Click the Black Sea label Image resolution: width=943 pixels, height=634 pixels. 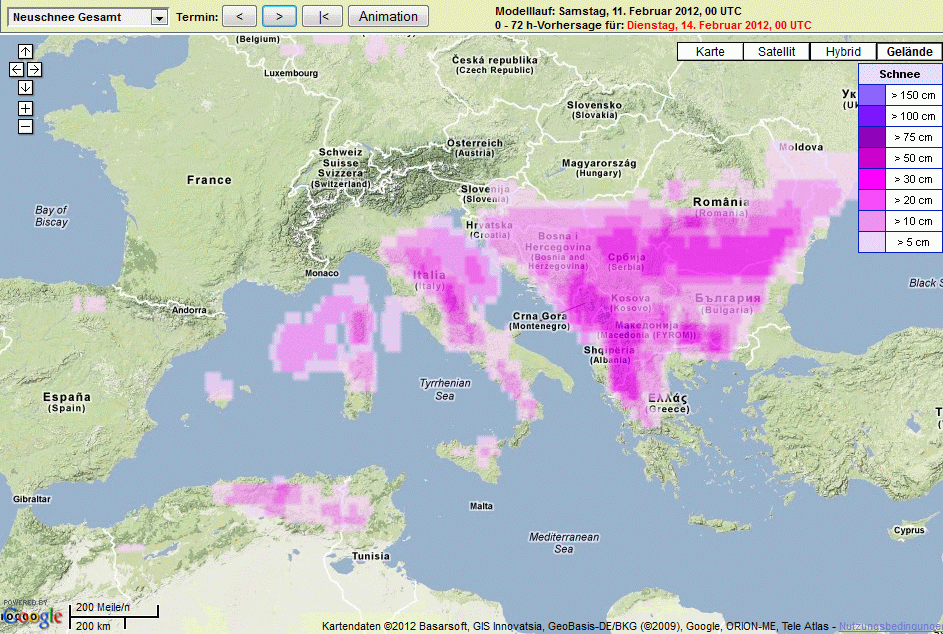click(x=926, y=283)
